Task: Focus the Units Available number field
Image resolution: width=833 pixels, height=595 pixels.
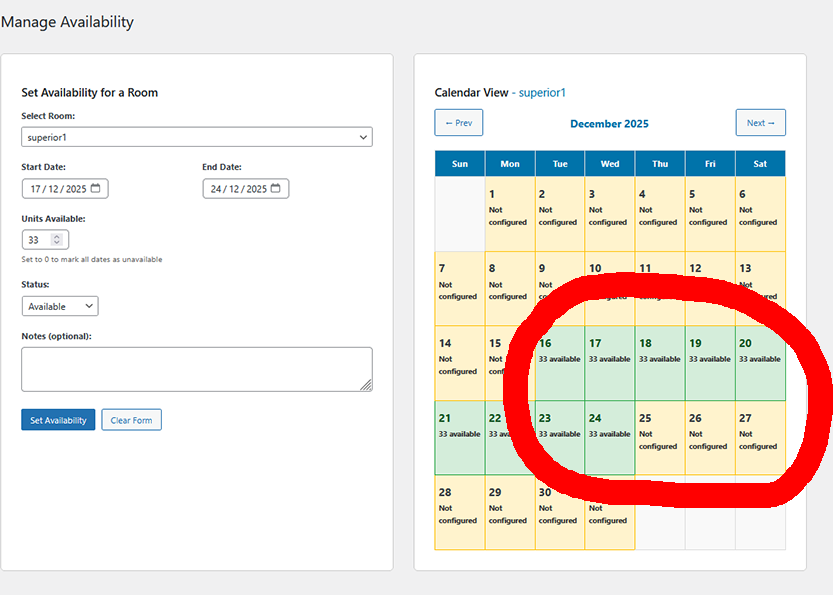Action: pyautogui.click(x=45, y=240)
